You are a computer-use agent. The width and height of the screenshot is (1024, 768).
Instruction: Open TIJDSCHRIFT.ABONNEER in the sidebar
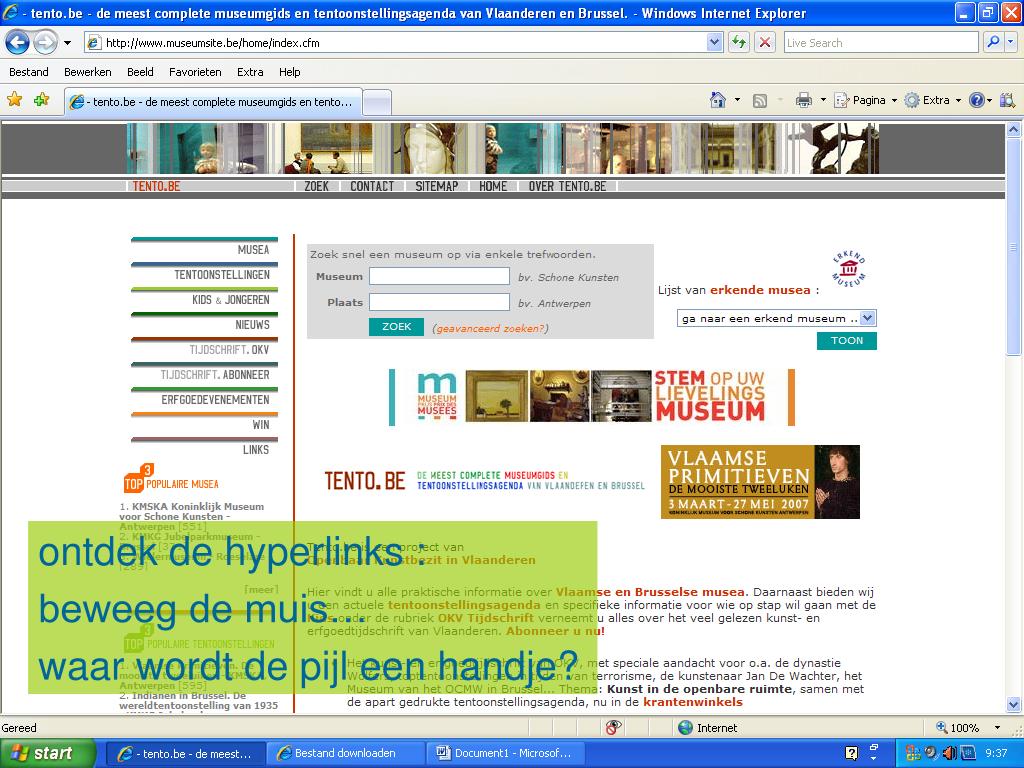(x=215, y=375)
